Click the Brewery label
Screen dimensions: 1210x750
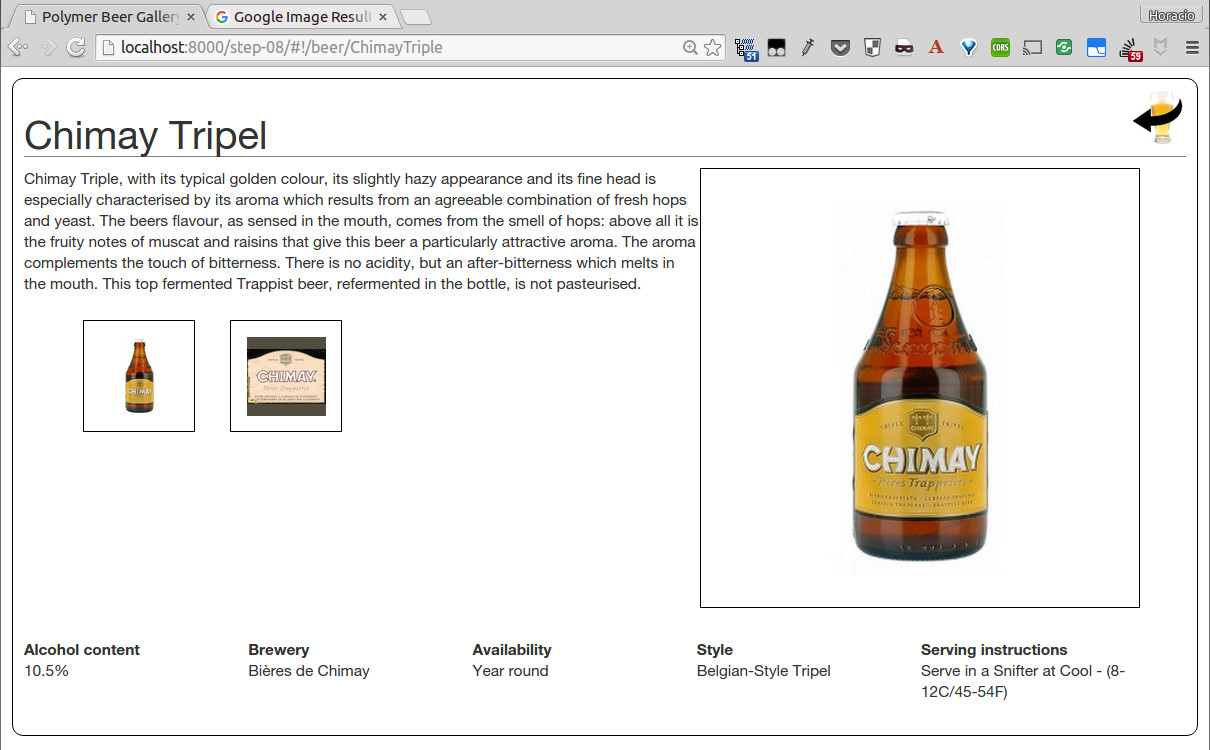tap(279, 650)
